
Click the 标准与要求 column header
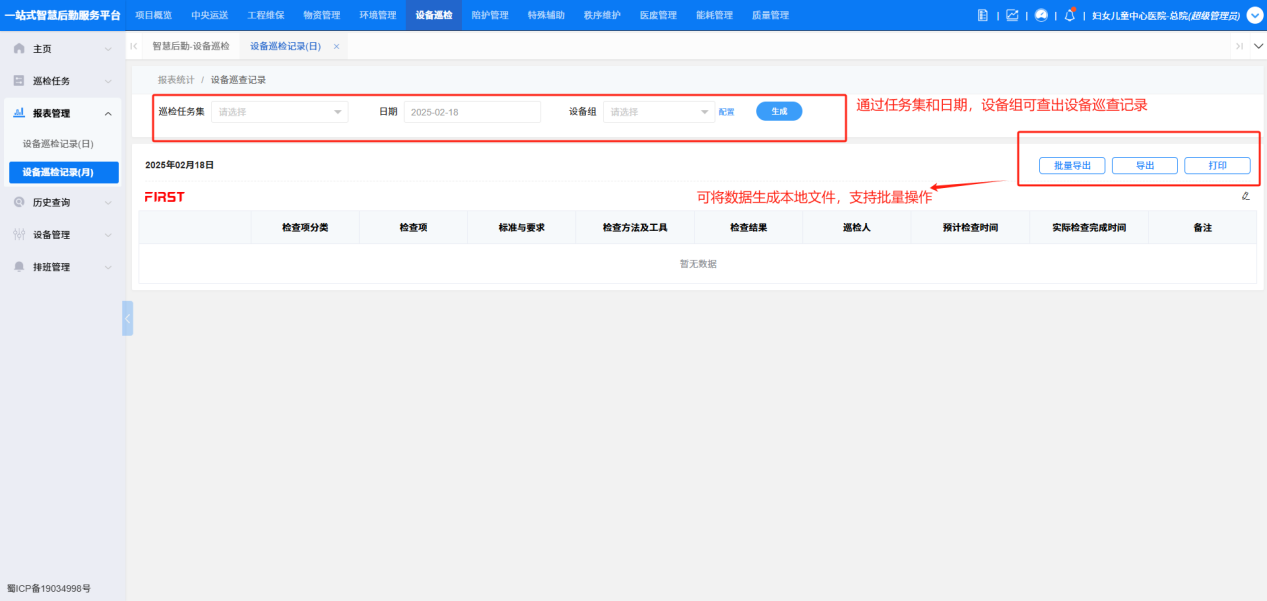(521, 227)
